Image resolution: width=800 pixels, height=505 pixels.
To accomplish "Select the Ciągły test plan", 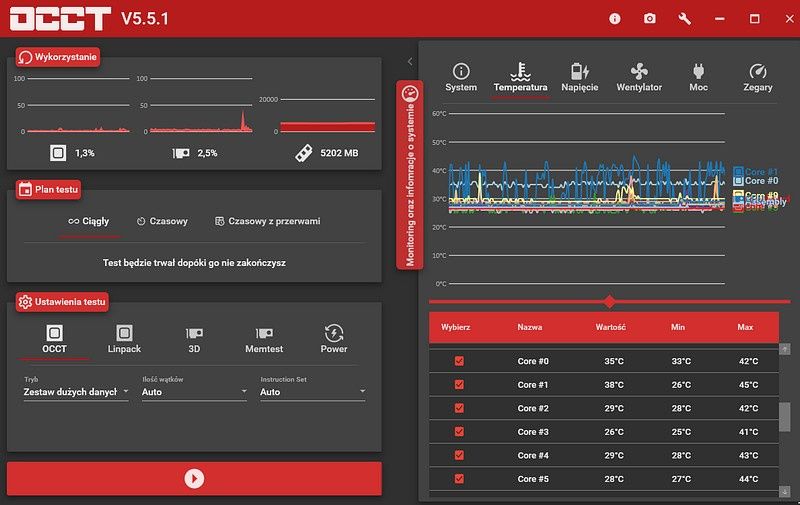I will point(89,221).
